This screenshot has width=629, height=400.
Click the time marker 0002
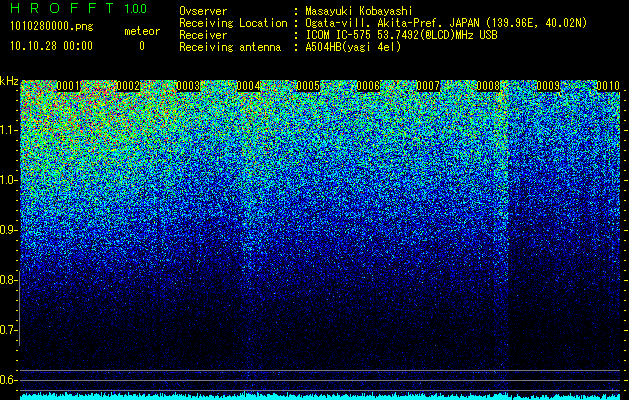(x=128, y=86)
